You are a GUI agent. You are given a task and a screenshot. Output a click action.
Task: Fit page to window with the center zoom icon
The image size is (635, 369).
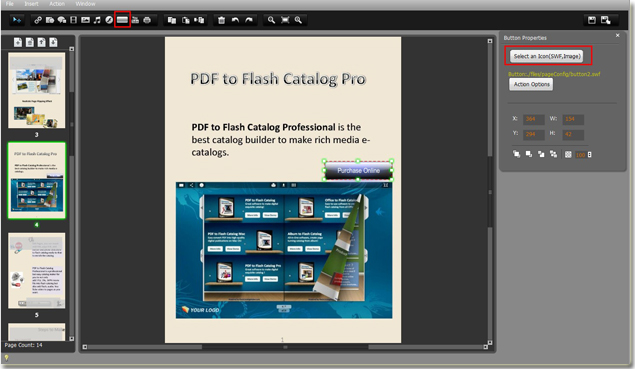click(285, 20)
